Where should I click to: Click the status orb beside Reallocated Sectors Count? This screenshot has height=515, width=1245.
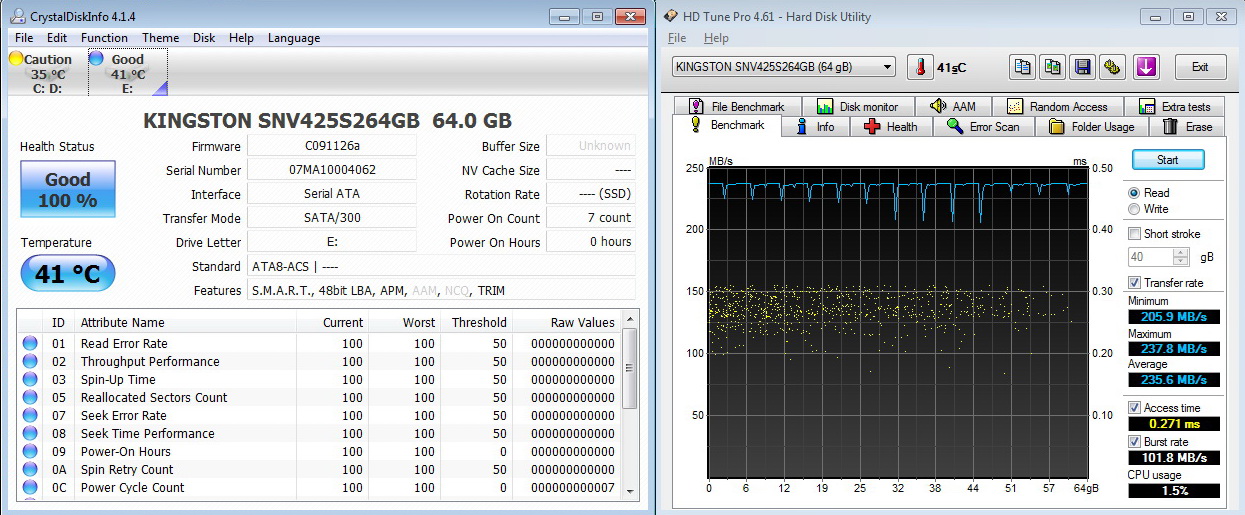[30, 397]
